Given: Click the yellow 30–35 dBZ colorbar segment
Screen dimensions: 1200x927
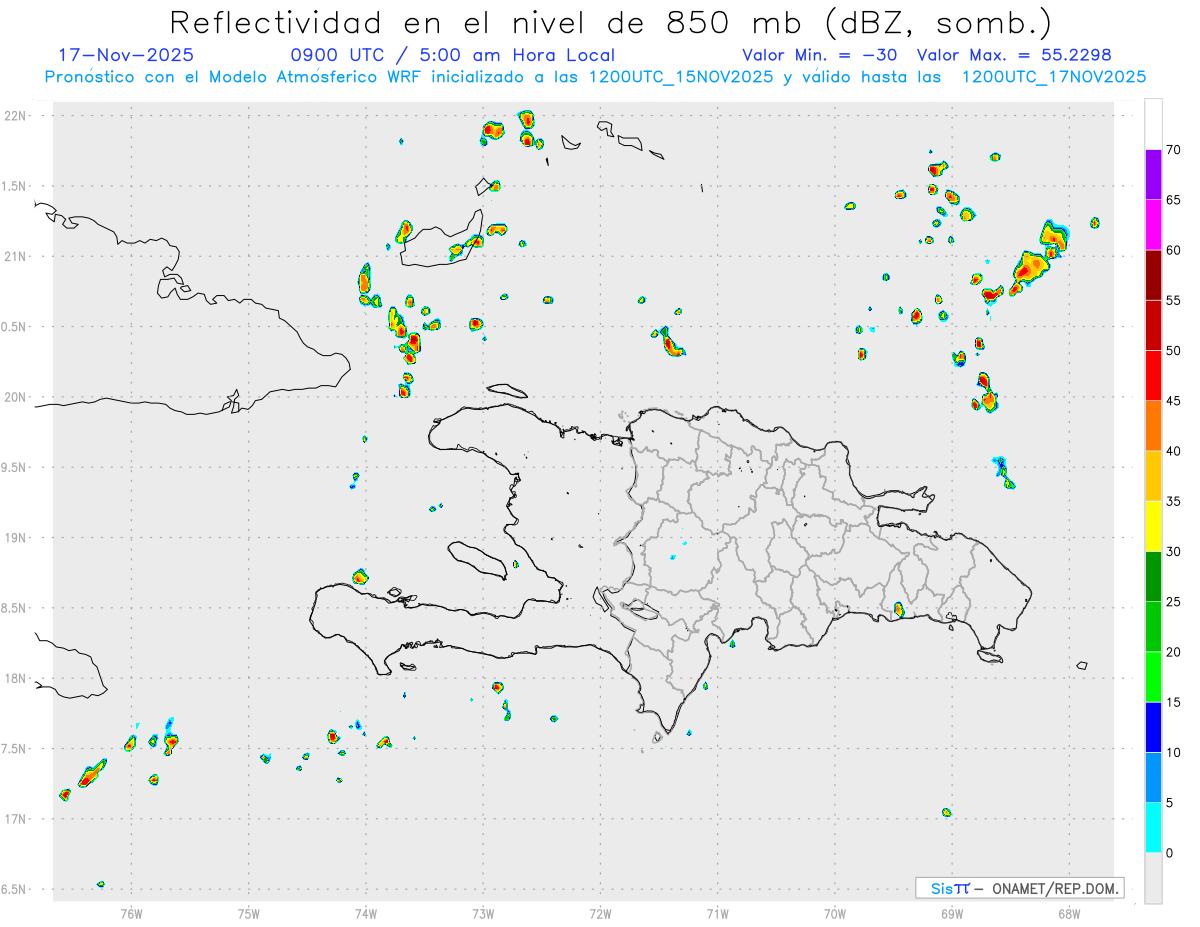Looking at the screenshot, I should click(1153, 526).
